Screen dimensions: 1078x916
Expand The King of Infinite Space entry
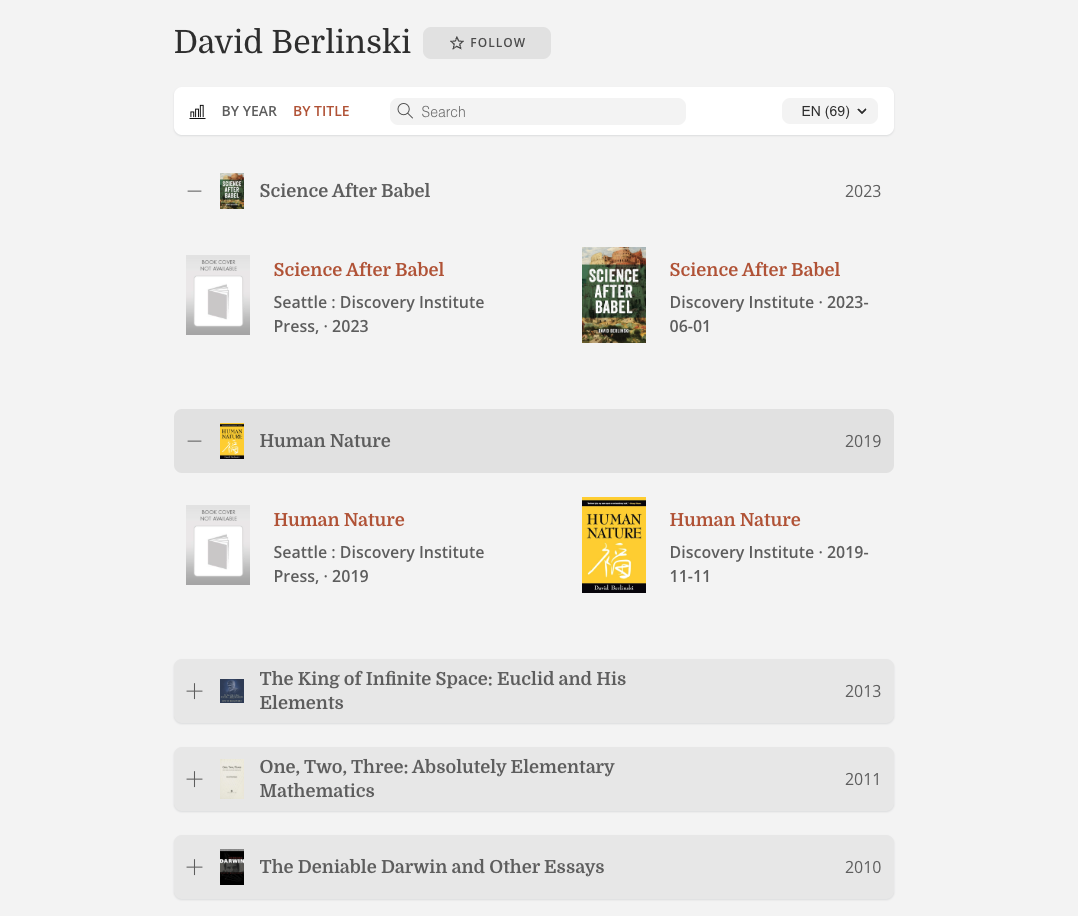coord(194,690)
